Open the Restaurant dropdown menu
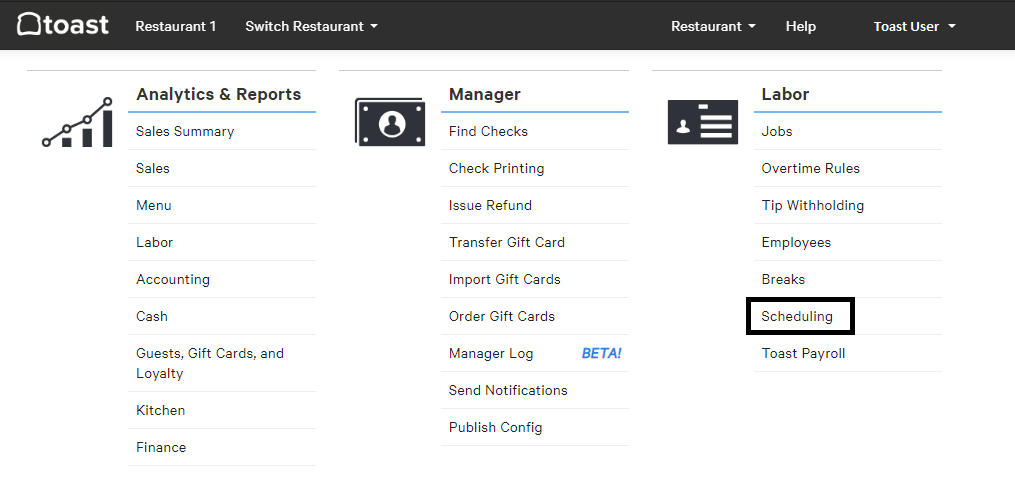The height and width of the screenshot is (481, 1015). tap(713, 27)
